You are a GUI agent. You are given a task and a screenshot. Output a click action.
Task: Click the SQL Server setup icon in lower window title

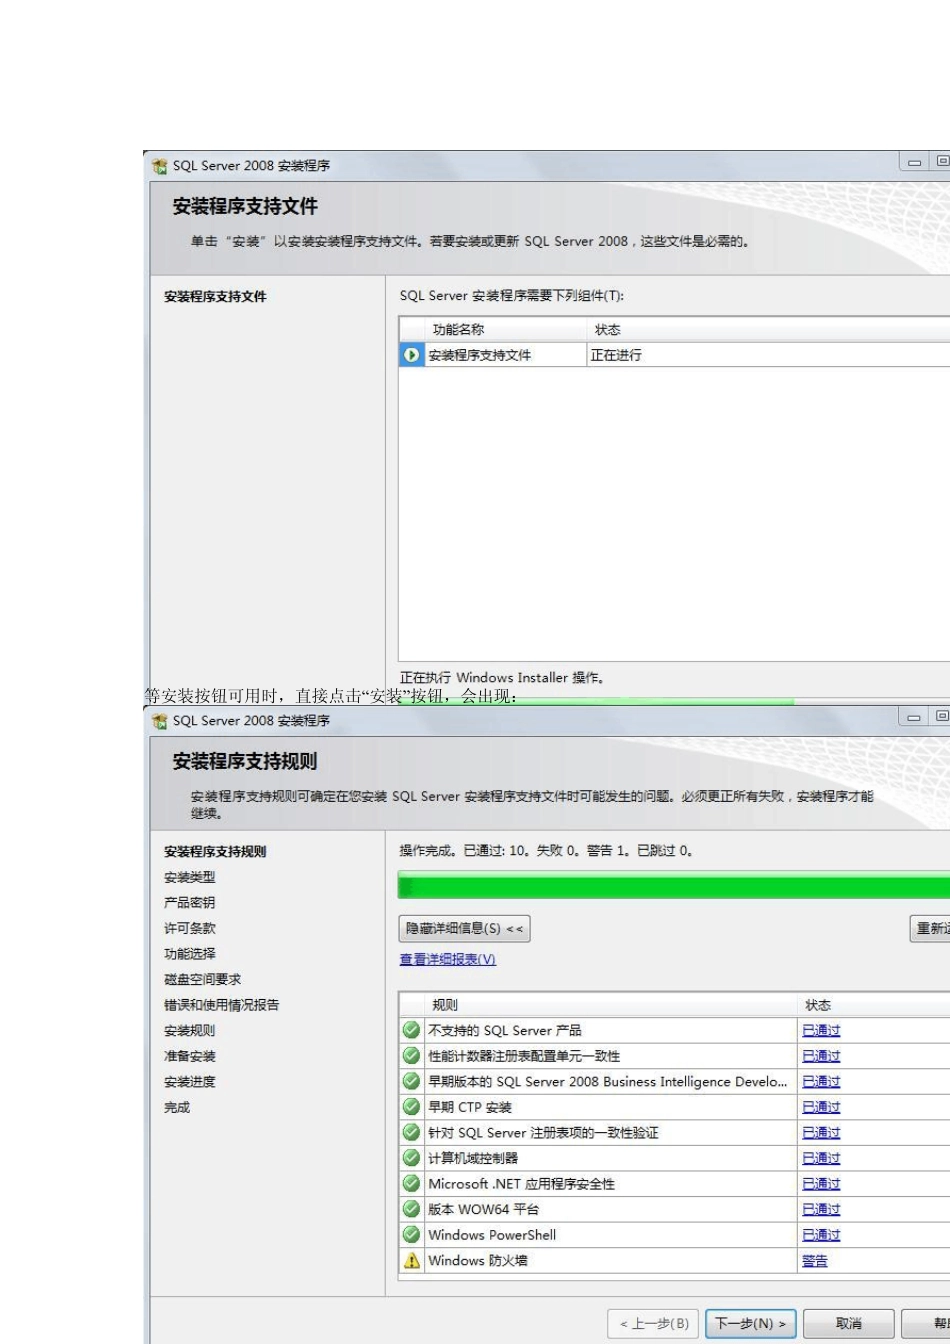tap(159, 721)
